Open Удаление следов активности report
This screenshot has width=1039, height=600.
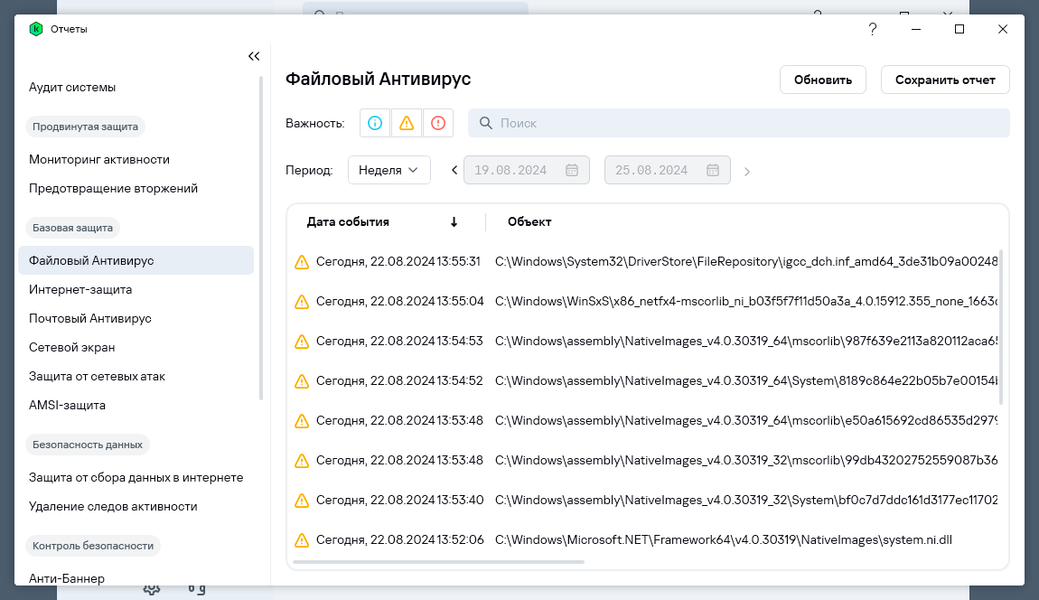click(113, 507)
